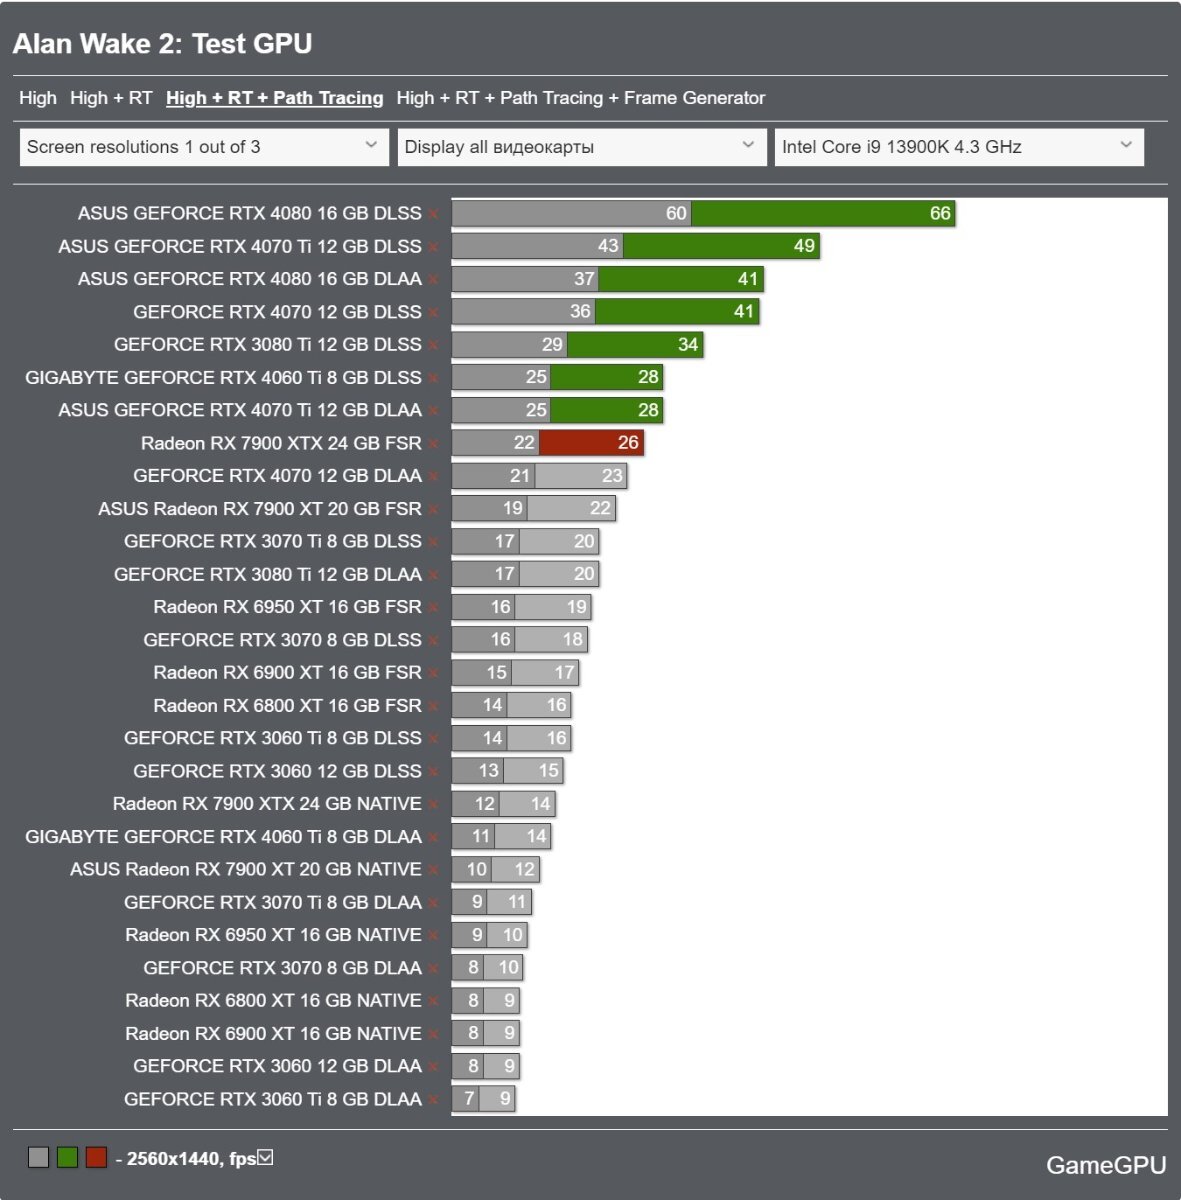
Task: Remove GEFORCE RTX 4070 12 GB DLAA via x icon
Action: pos(433,477)
